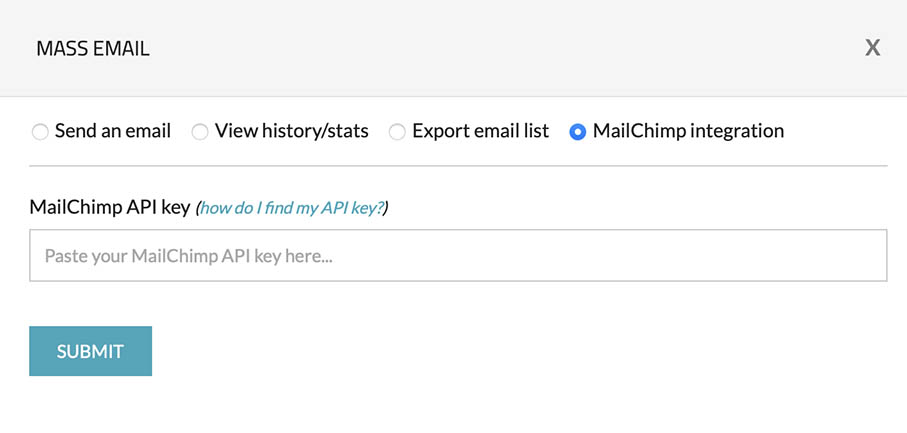907x433 pixels.
Task: Pick the "Export email list" radio button
Action: pos(397,132)
